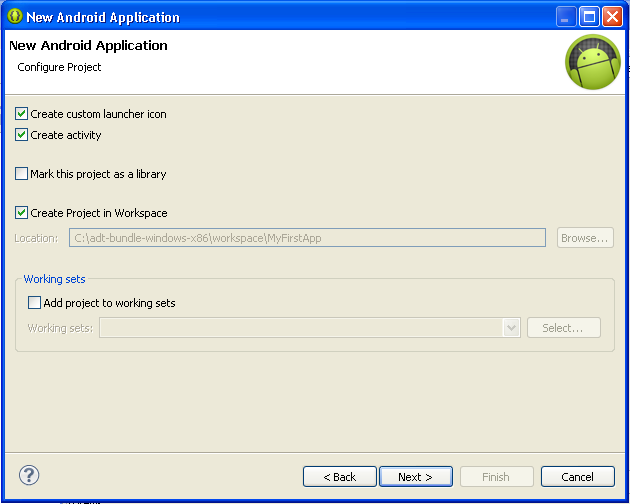Click the Configure Project subtitle
This screenshot has width=630, height=504.
[59, 67]
